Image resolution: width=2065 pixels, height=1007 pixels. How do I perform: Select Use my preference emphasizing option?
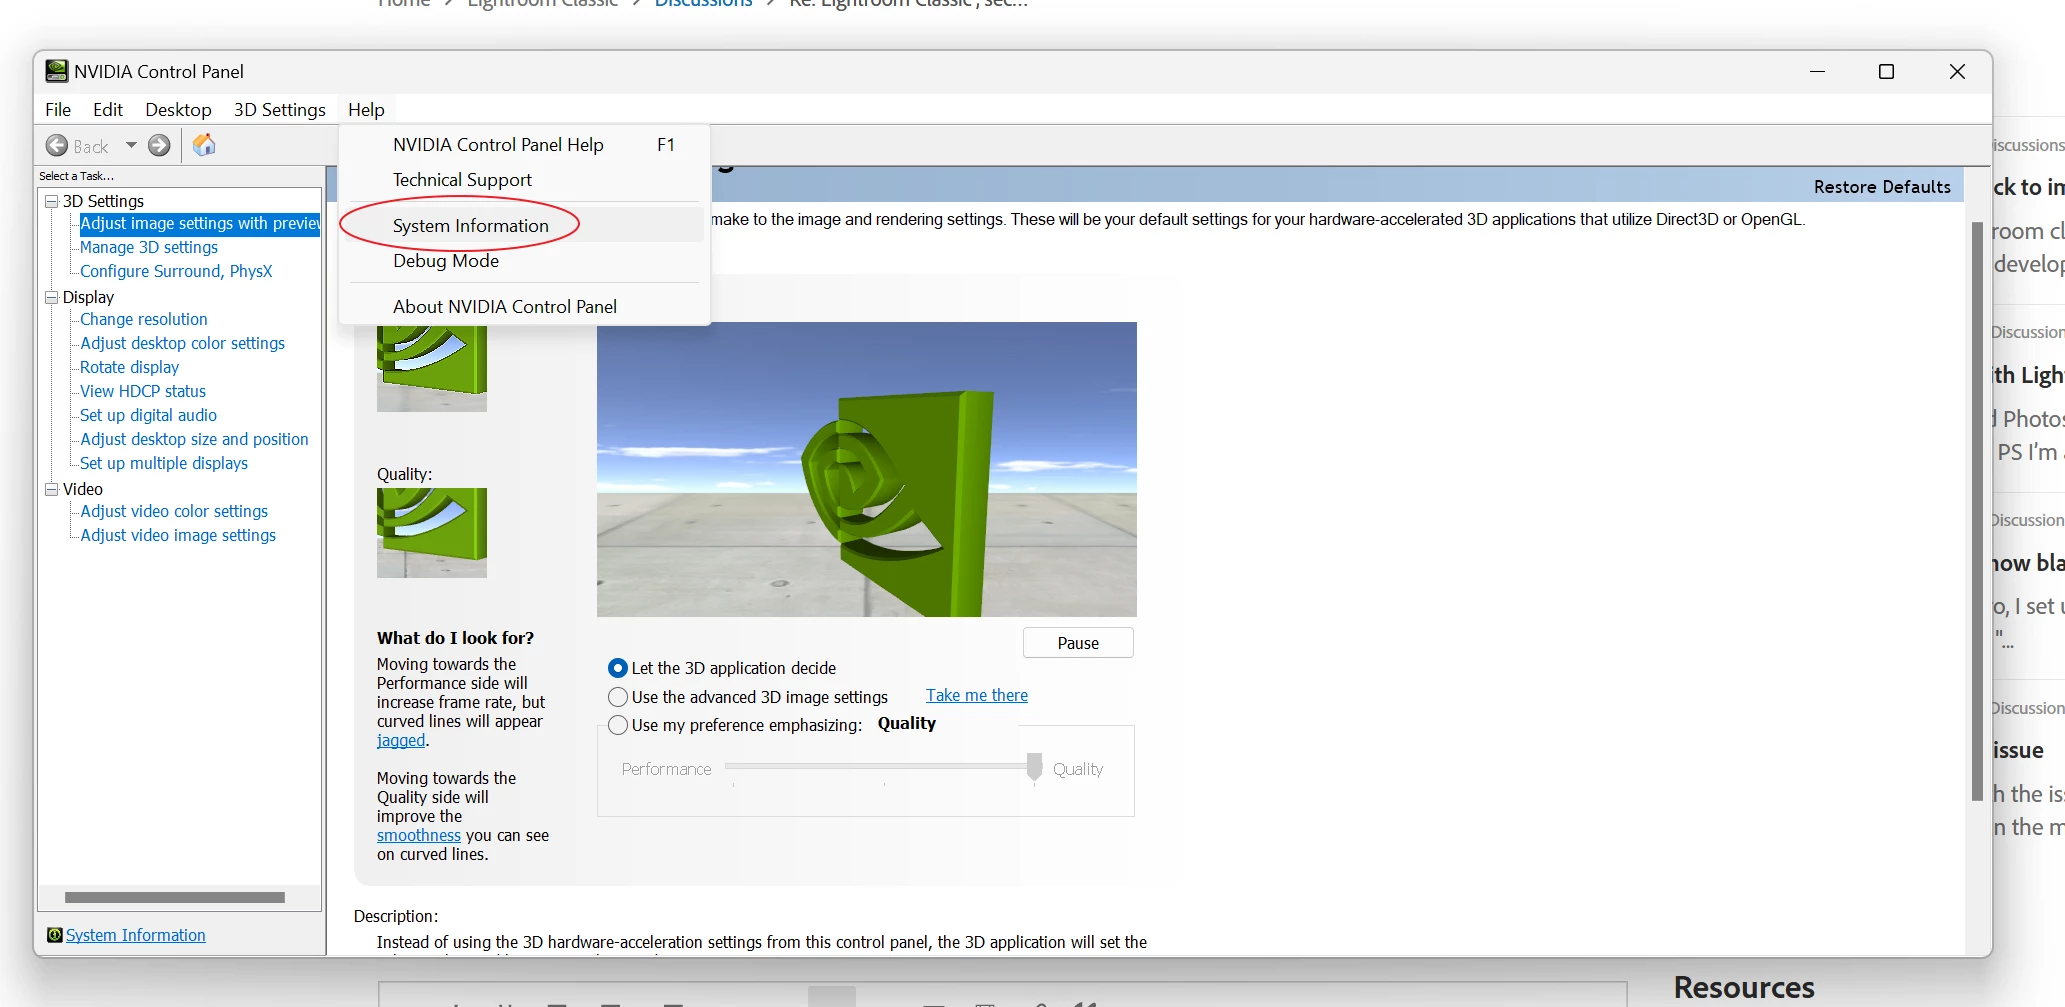tap(618, 725)
